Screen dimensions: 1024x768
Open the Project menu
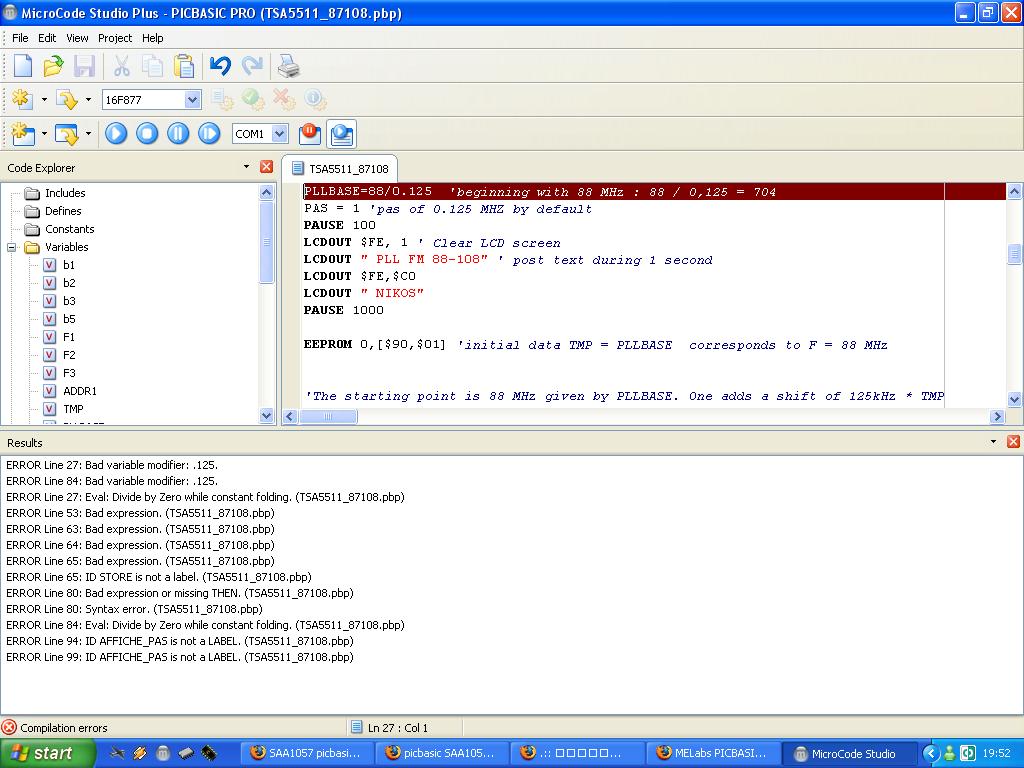[x=115, y=38]
